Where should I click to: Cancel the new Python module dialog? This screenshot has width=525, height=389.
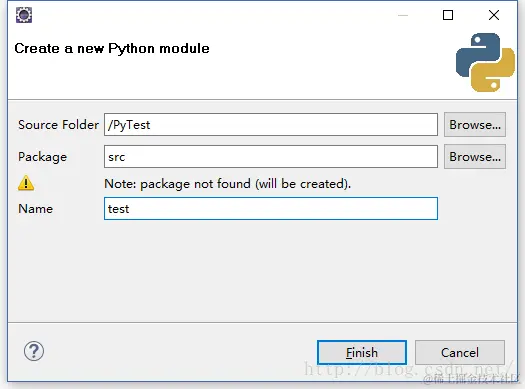460,353
